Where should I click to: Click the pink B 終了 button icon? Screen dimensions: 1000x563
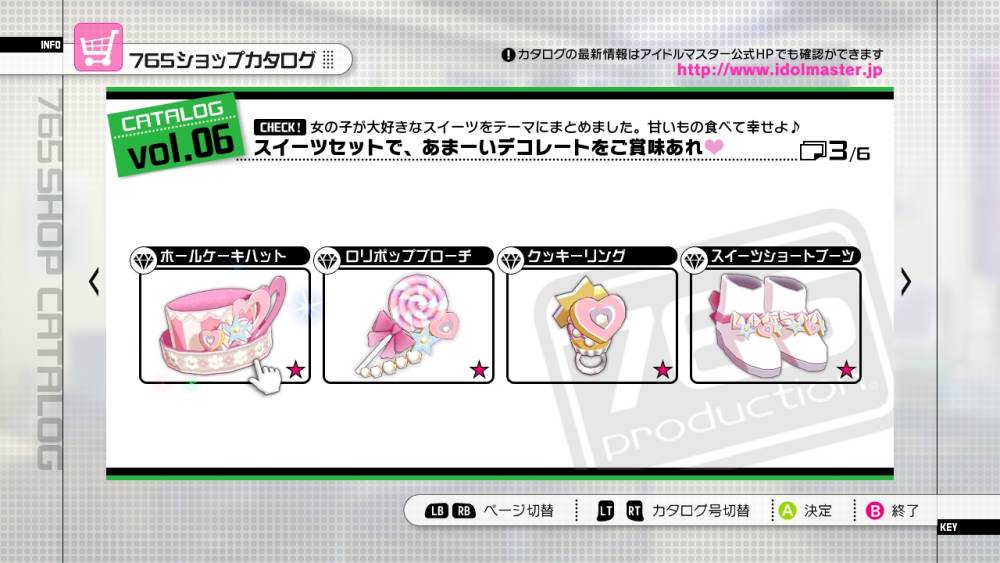coord(875,511)
